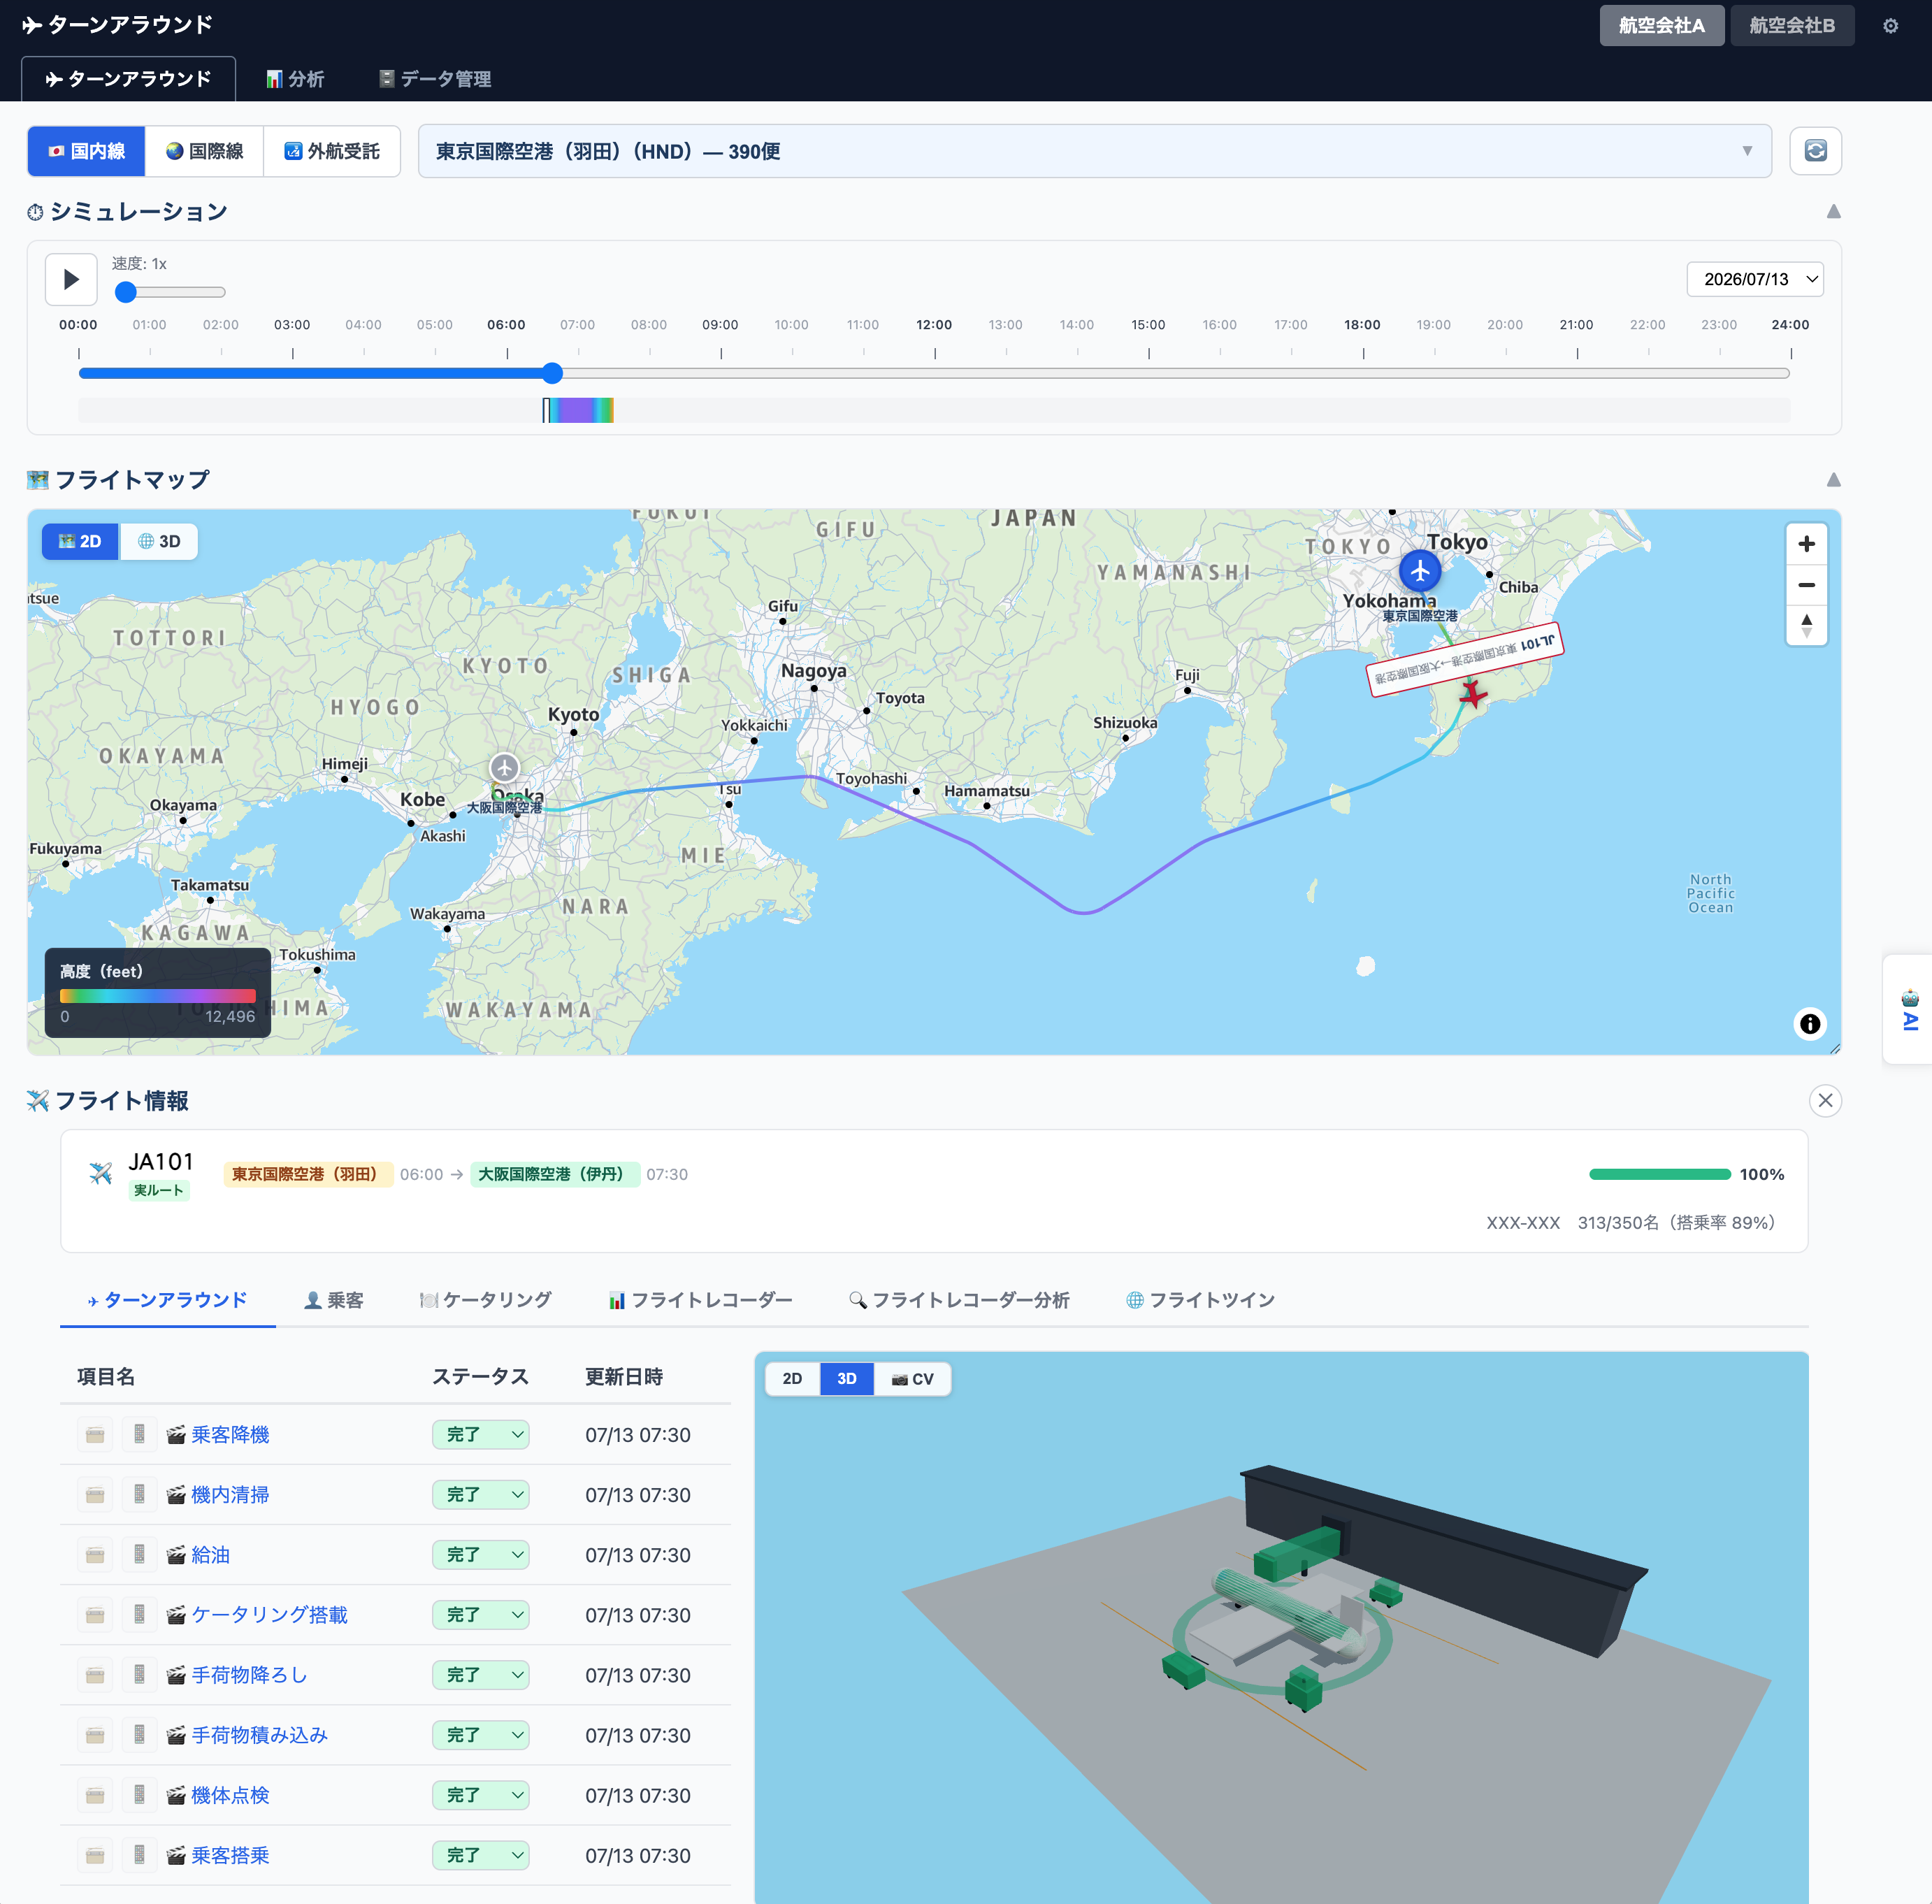Open the 機体点検 task link
The width and height of the screenshot is (1932, 1904).
tap(230, 1795)
